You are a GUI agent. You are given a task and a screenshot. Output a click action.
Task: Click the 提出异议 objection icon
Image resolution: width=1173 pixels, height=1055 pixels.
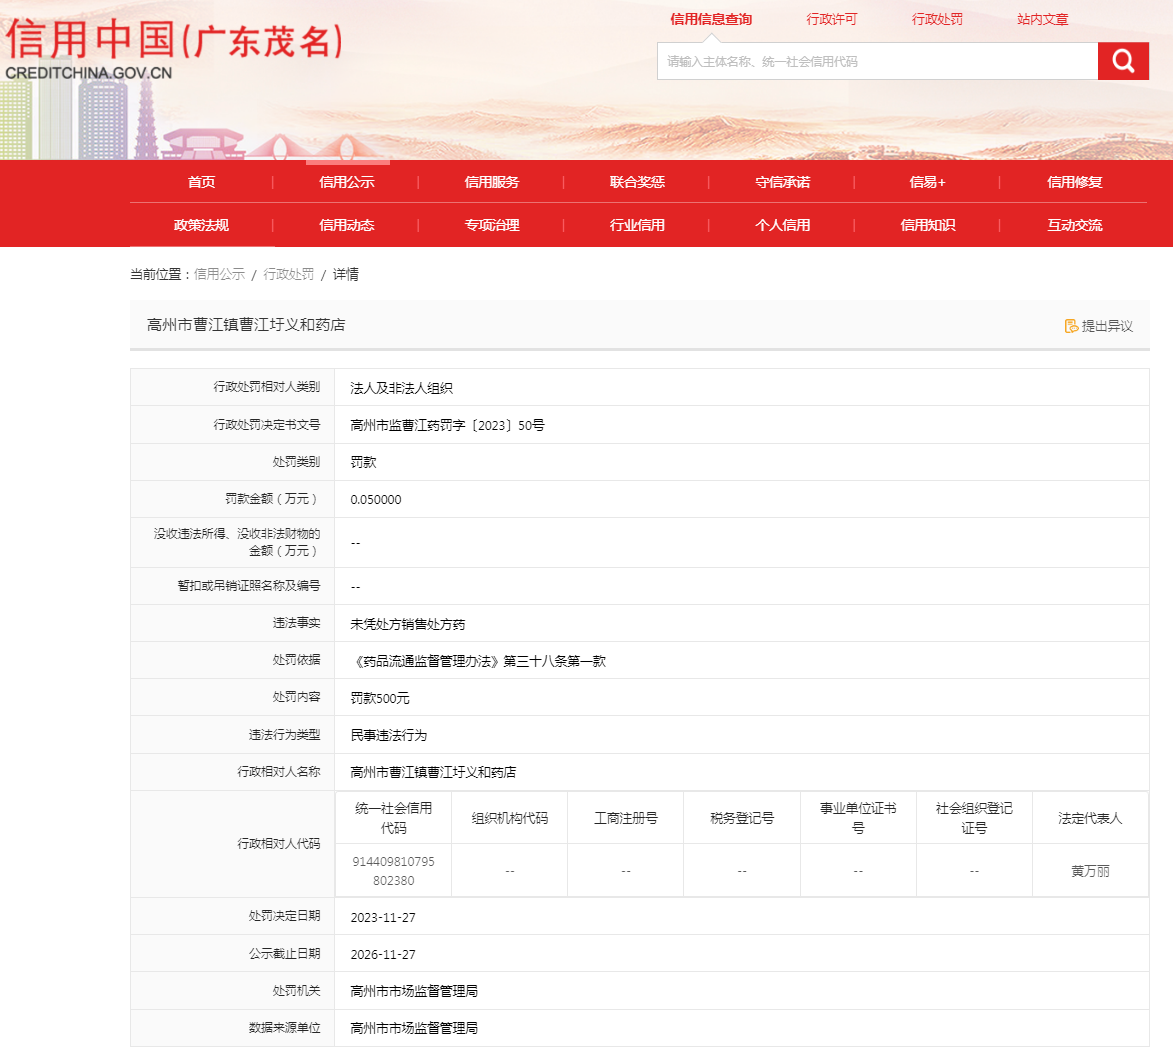(1071, 326)
